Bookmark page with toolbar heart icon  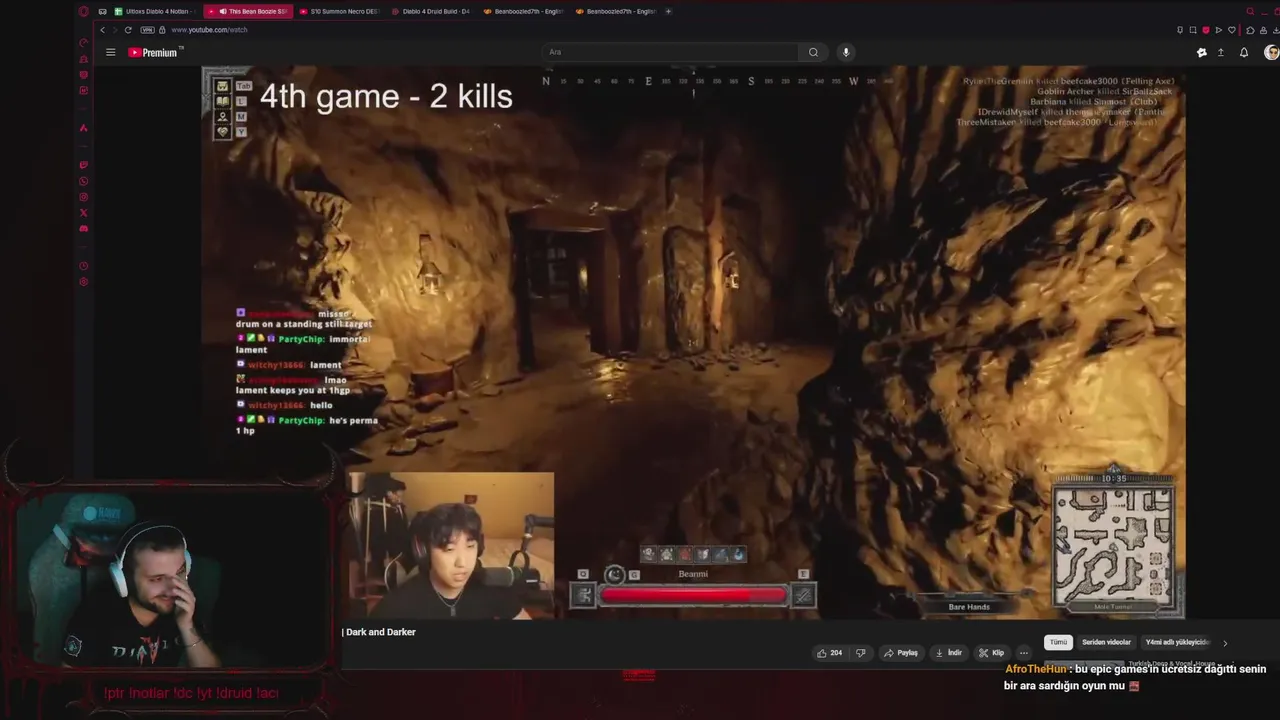coord(1231,30)
